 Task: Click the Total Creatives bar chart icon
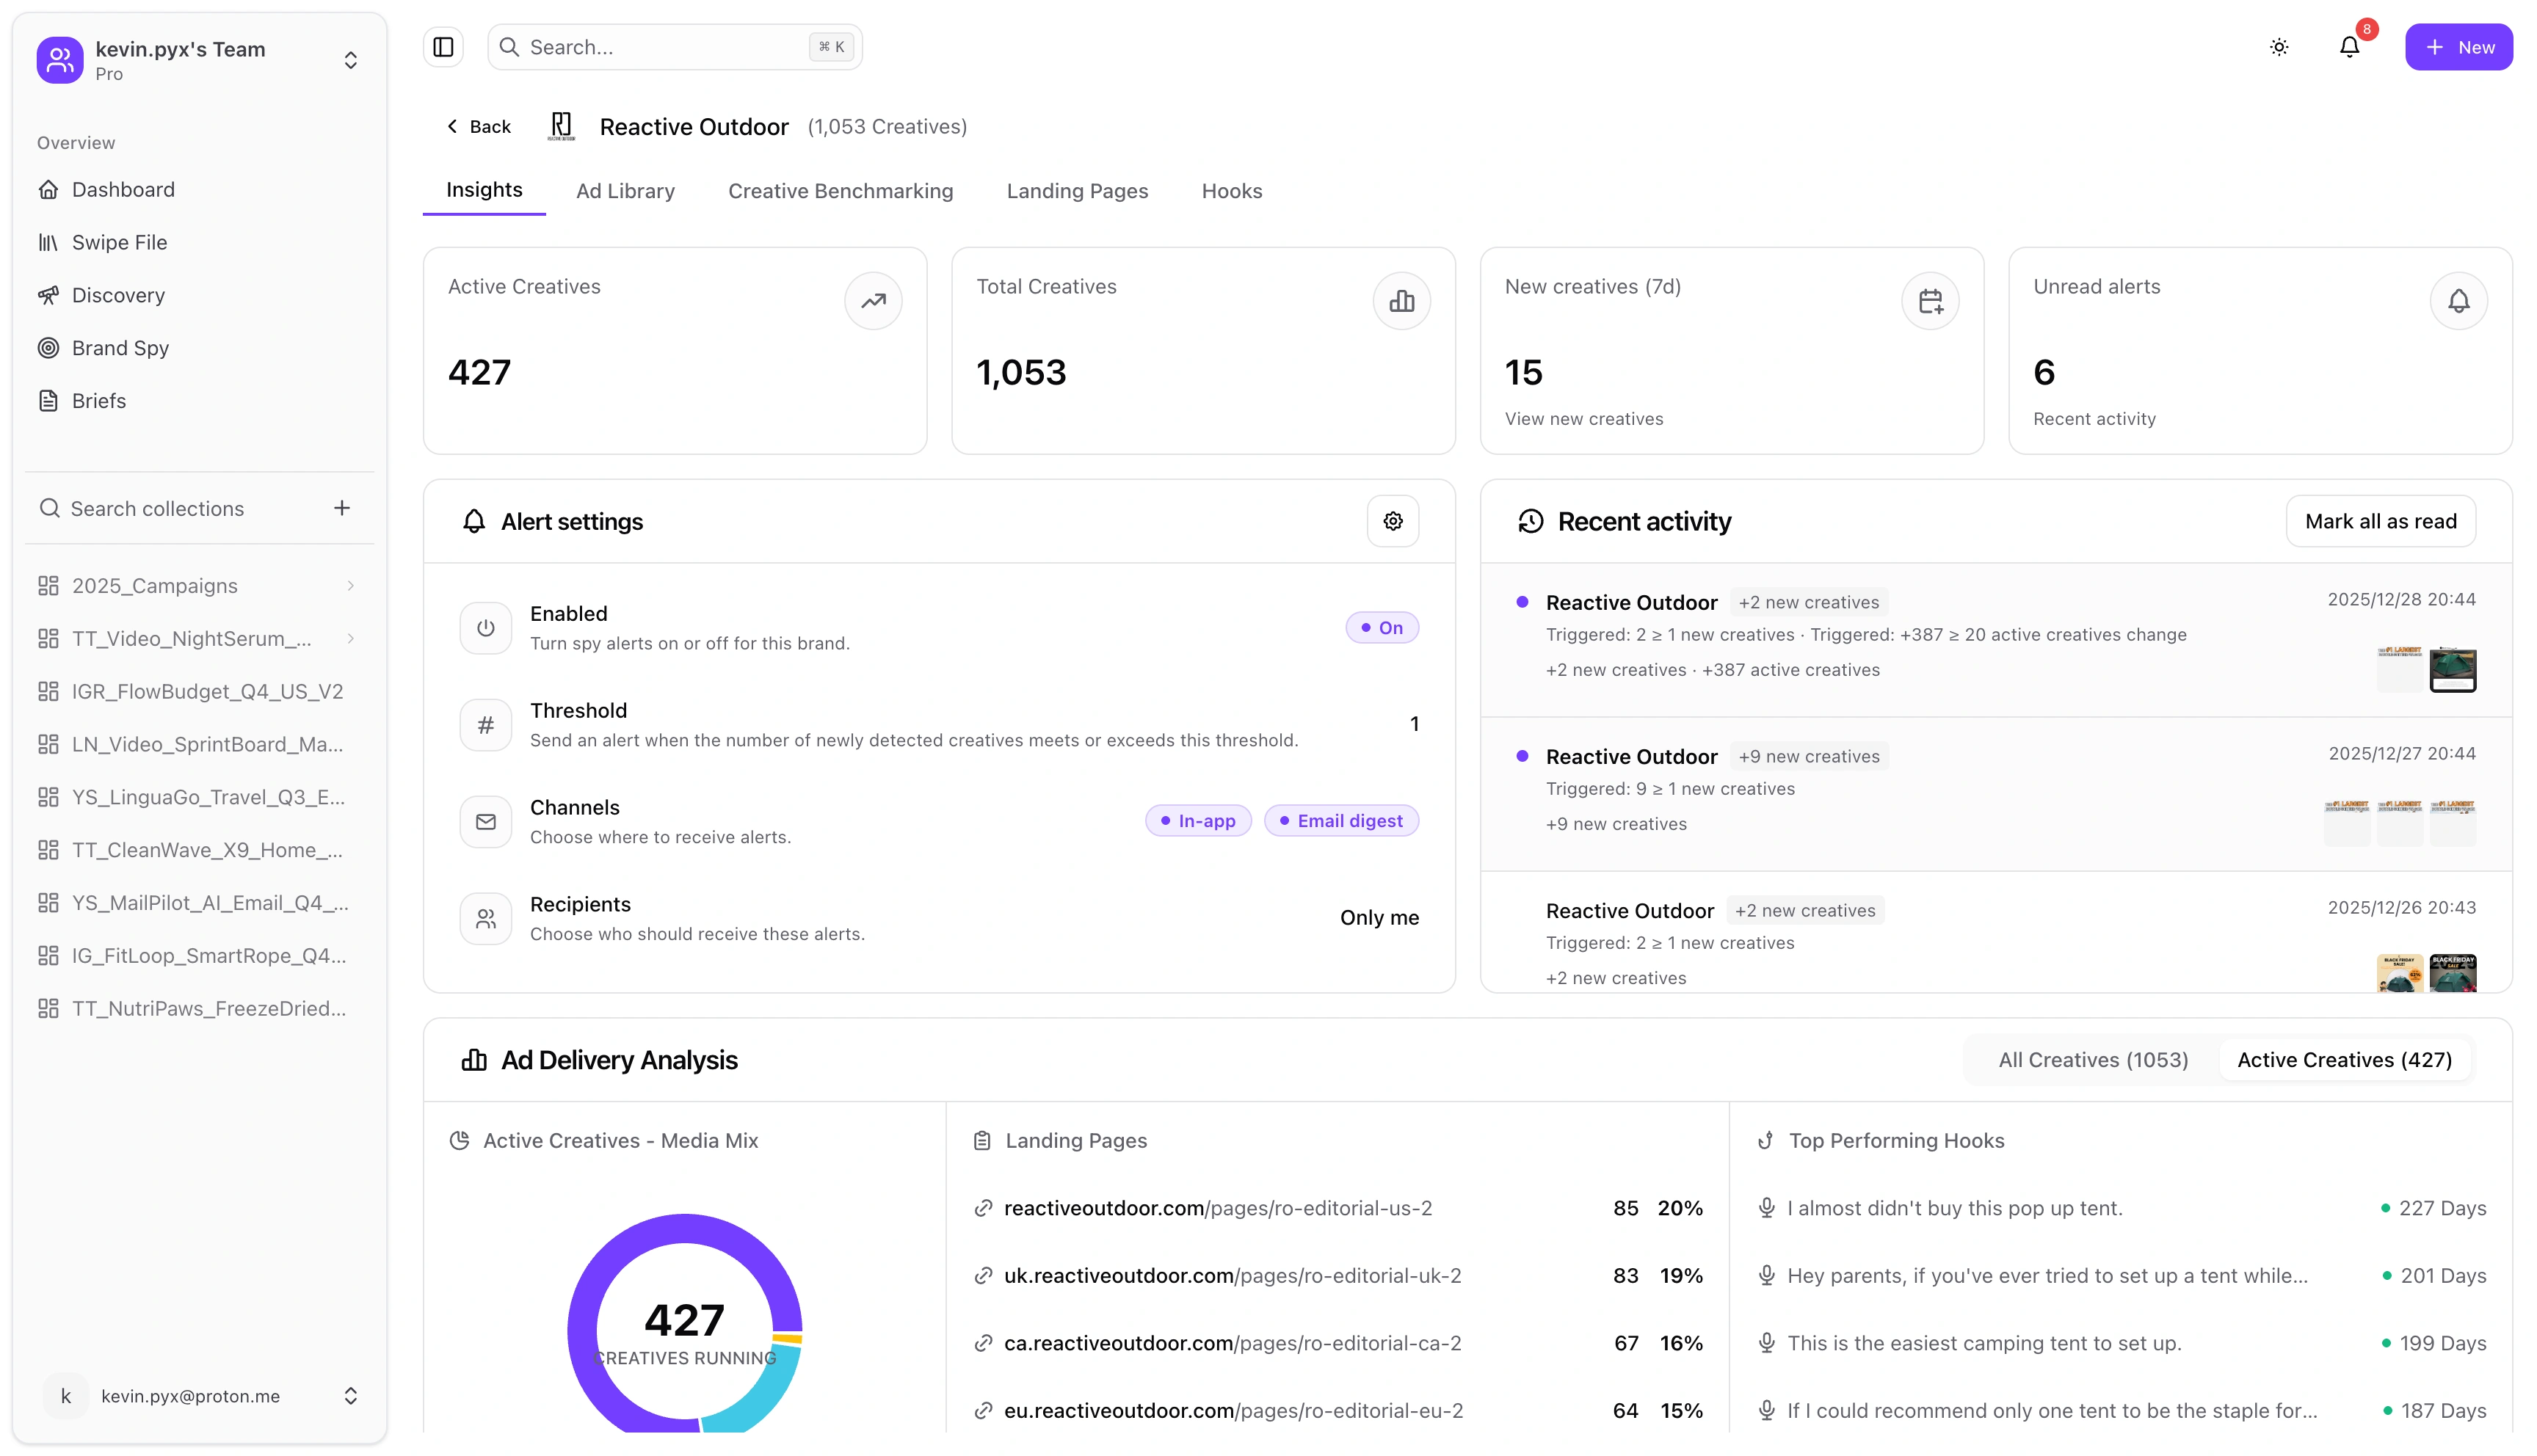[x=1401, y=301]
